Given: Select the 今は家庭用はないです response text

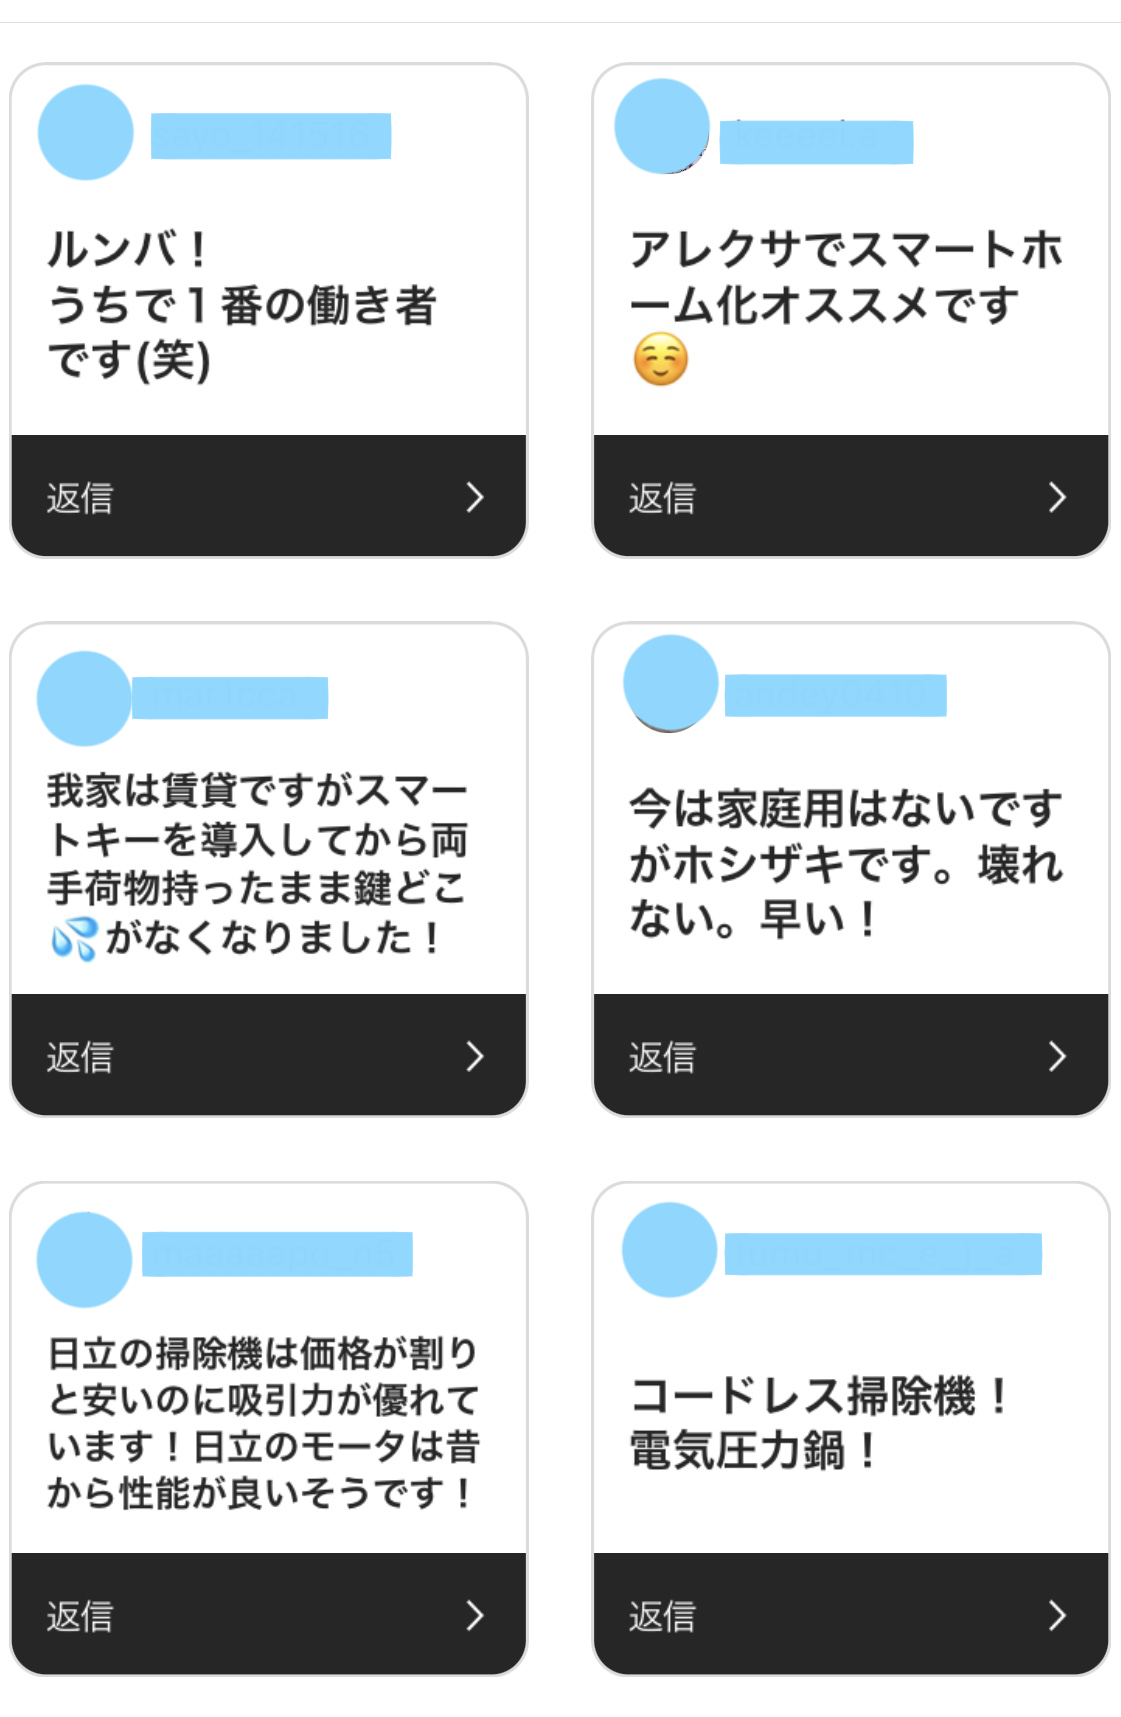Looking at the screenshot, I should coord(845,863).
